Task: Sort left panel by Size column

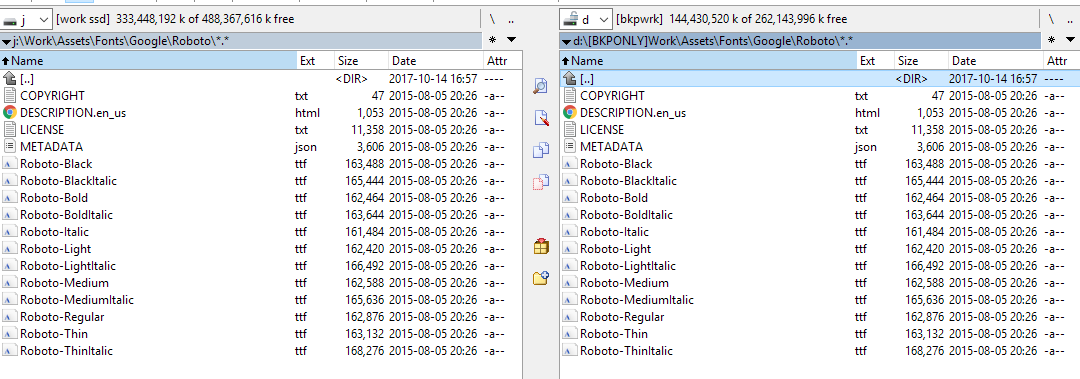Action: [362, 61]
